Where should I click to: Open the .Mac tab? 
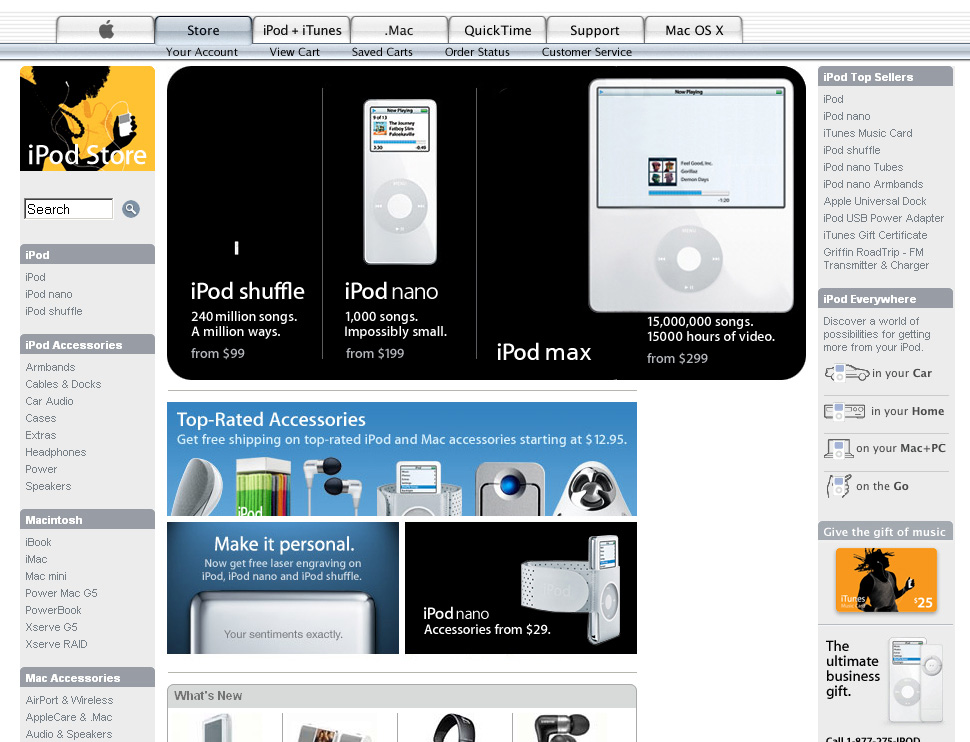coord(399,30)
